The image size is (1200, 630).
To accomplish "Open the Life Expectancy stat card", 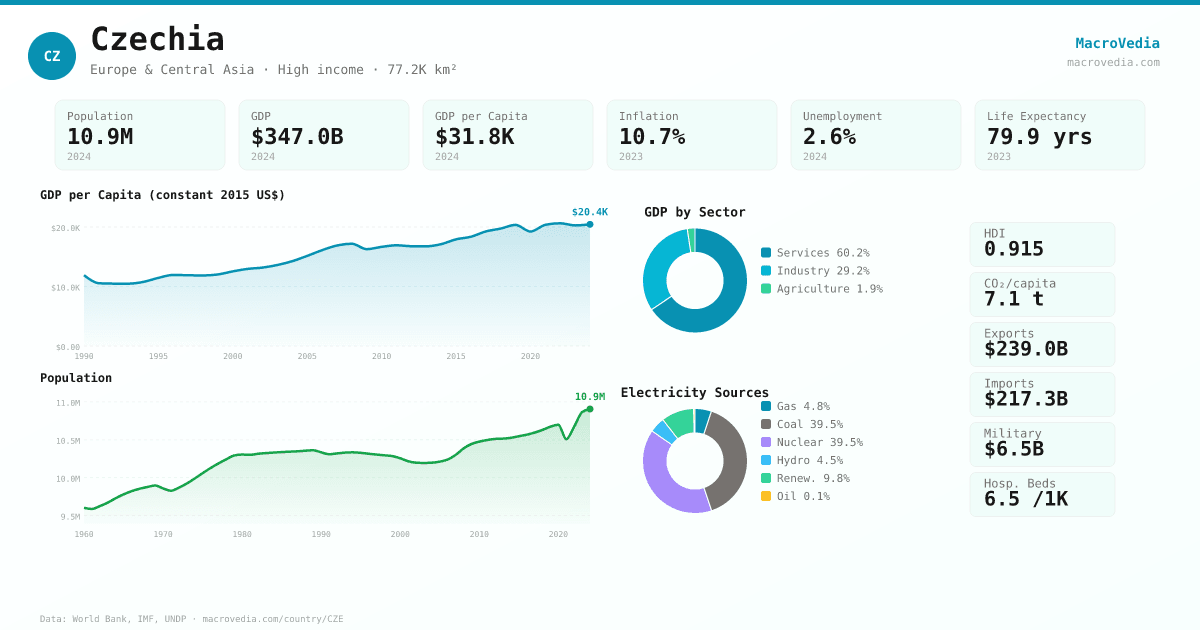I will [1060, 135].
